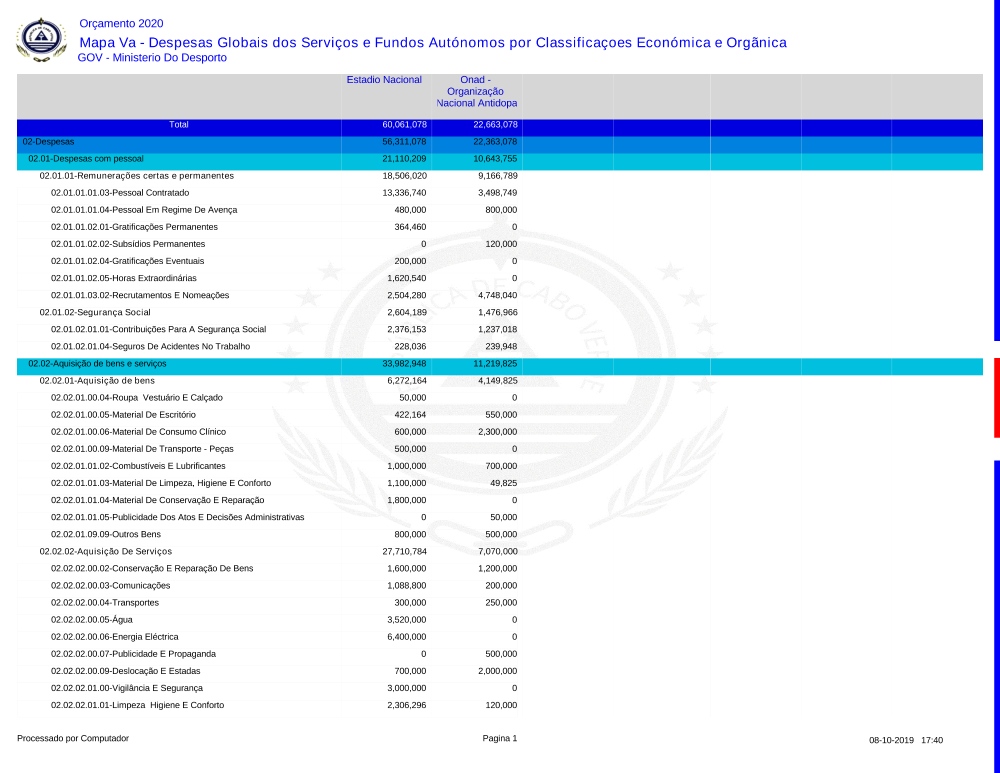The image size is (1000, 773).
Task: Select the 02.02.02-Aquisição De Serviços row
Action: (x=105, y=551)
